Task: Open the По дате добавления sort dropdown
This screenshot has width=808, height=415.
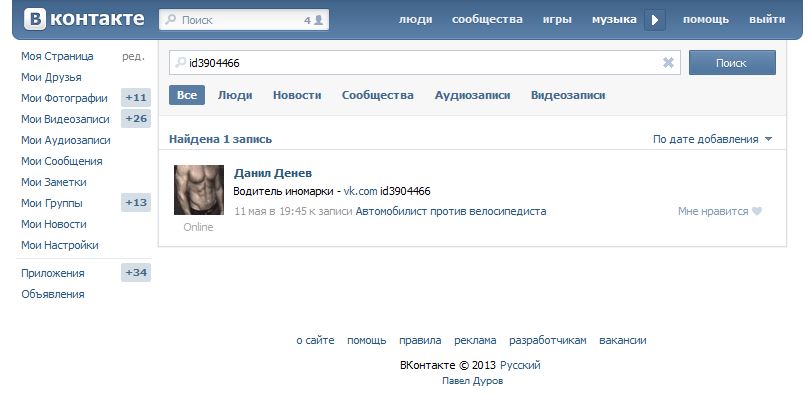Action: [x=712, y=139]
